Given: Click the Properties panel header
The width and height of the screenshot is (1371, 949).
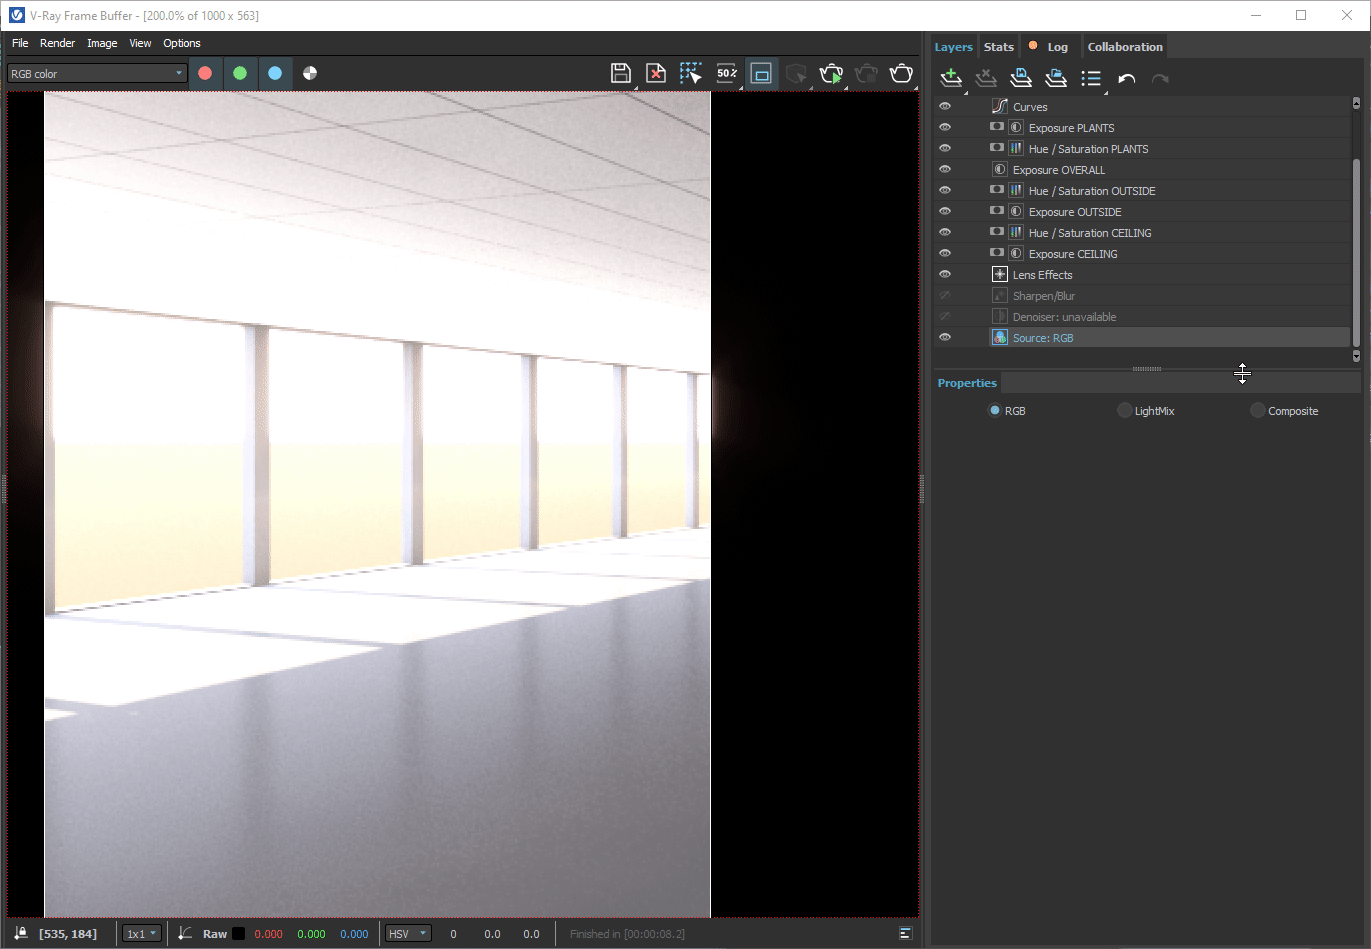Looking at the screenshot, I should click(967, 383).
